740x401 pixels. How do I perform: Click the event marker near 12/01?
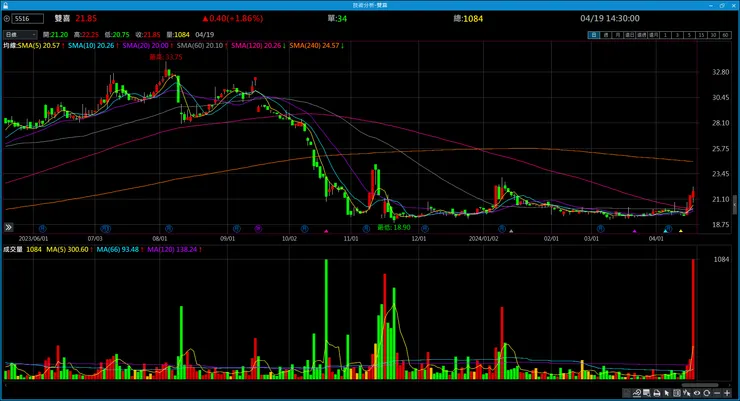pyautogui.click(x=425, y=228)
